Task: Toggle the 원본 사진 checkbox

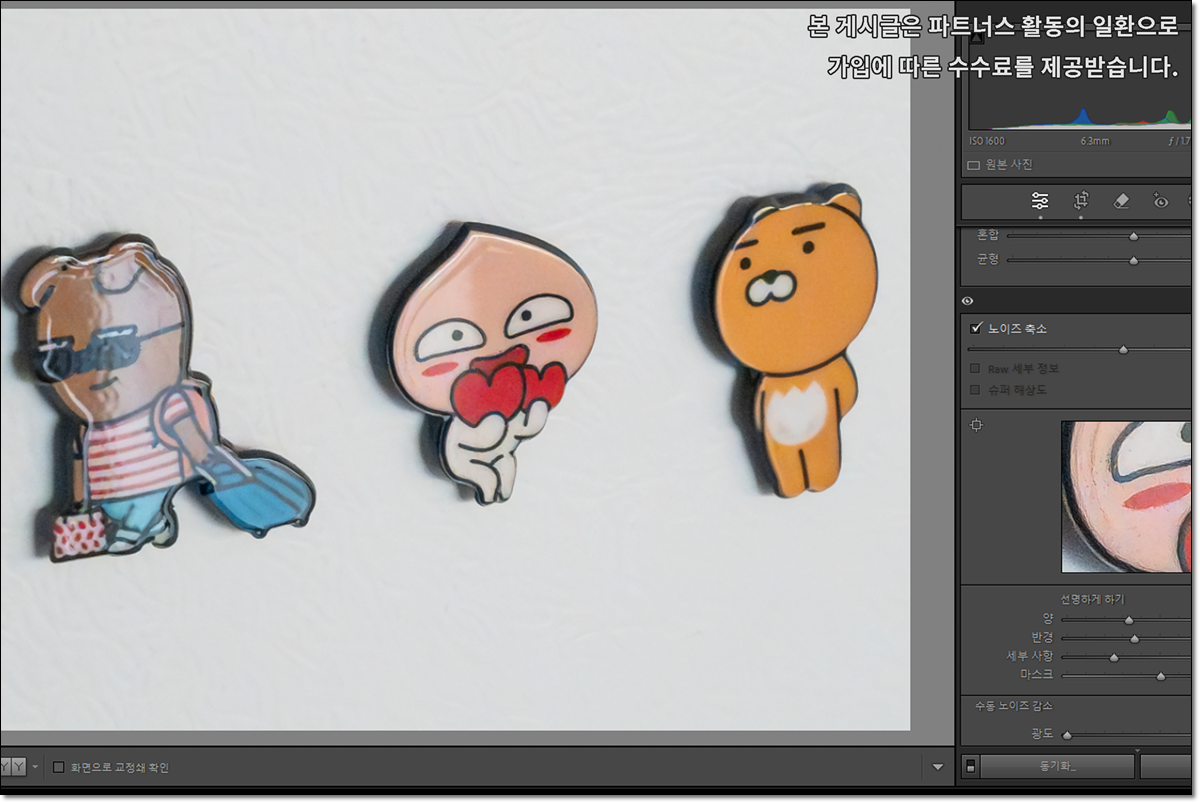Action: (974, 165)
